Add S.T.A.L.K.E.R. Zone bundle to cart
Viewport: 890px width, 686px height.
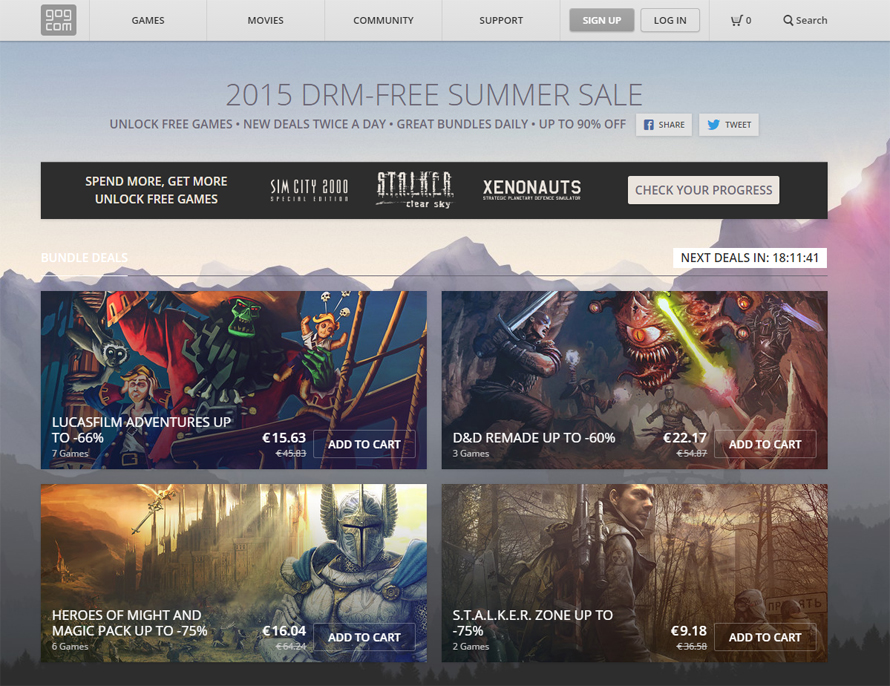tap(765, 637)
